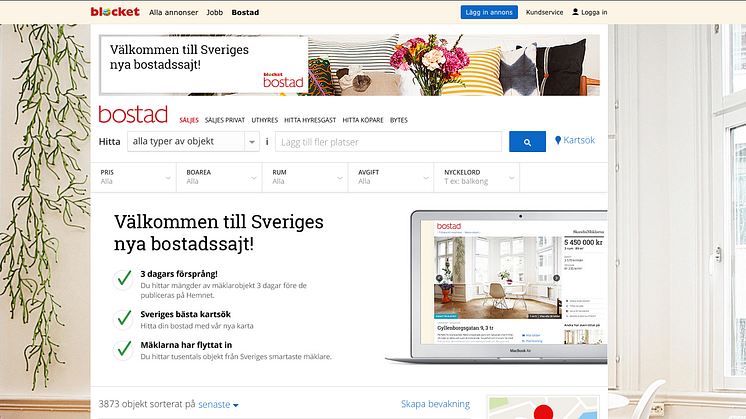Screen dimensions: 746x419
Task: Click the blocket logo in the header
Action: 115,12
